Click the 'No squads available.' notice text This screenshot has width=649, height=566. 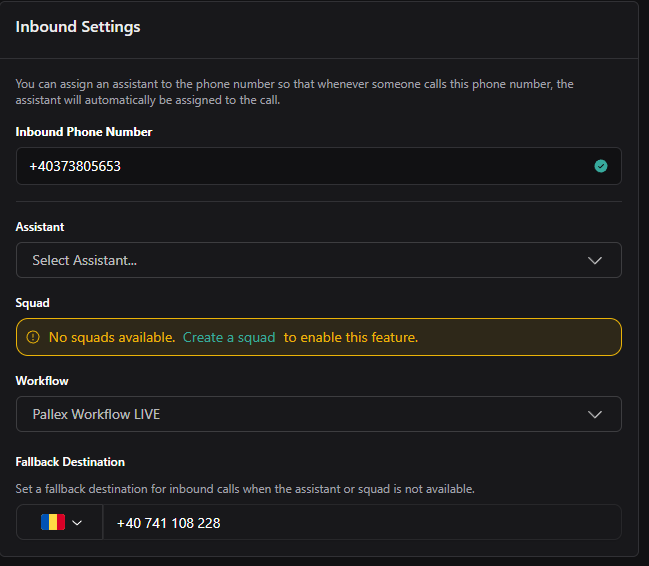112,338
